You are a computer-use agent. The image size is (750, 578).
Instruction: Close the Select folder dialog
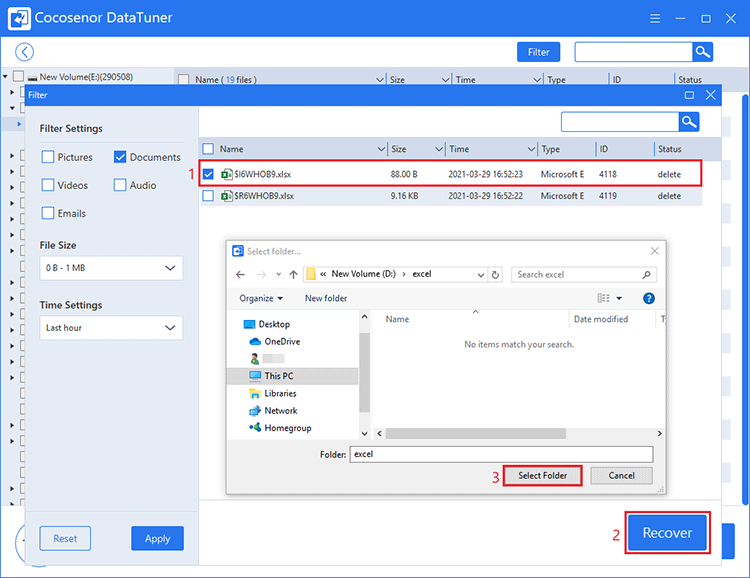point(655,251)
